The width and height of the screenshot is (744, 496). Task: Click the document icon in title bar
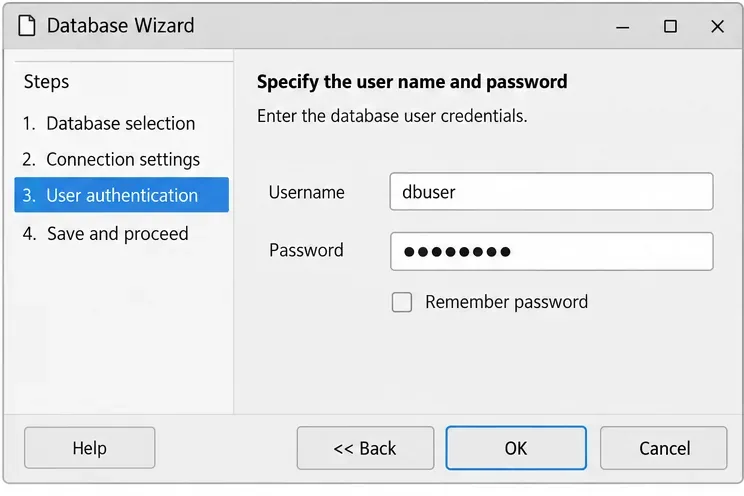pyautogui.click(x=27, y=26)
